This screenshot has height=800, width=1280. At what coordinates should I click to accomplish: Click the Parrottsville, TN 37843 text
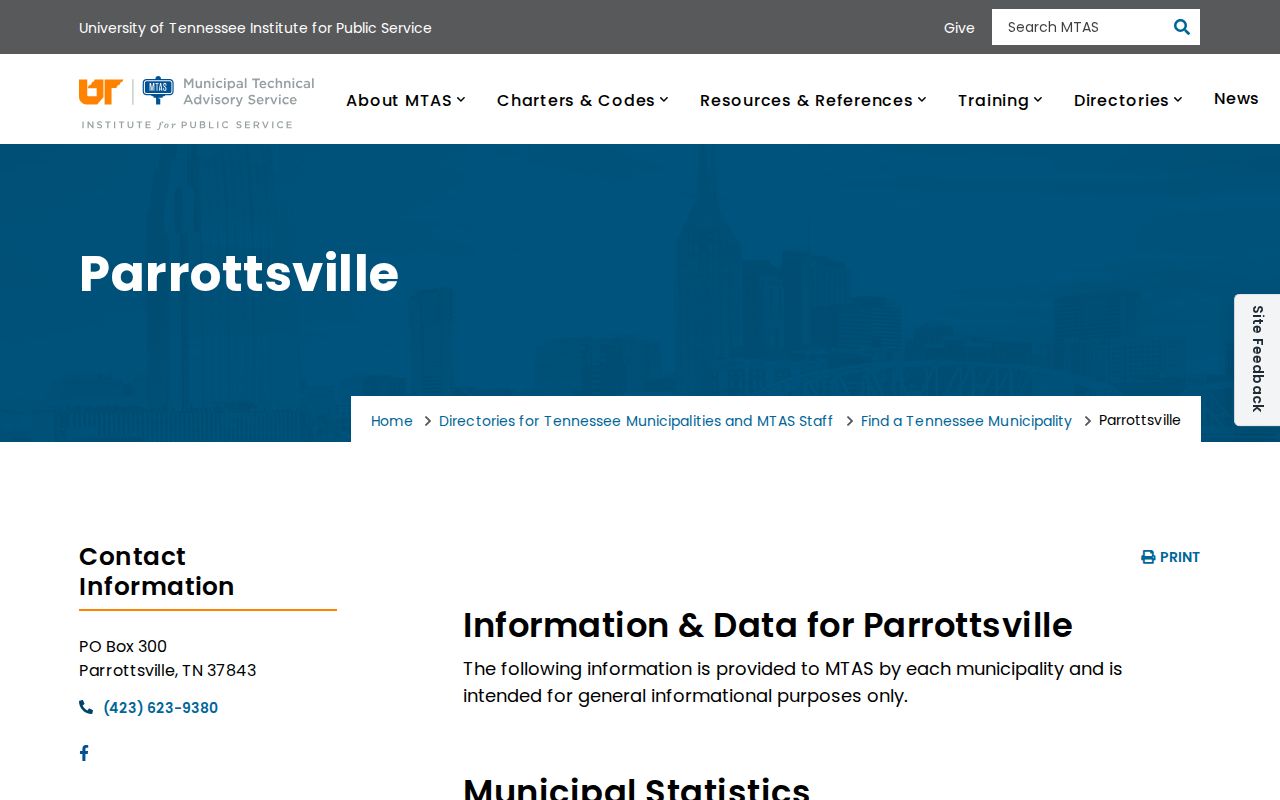(x=168, y=670)
